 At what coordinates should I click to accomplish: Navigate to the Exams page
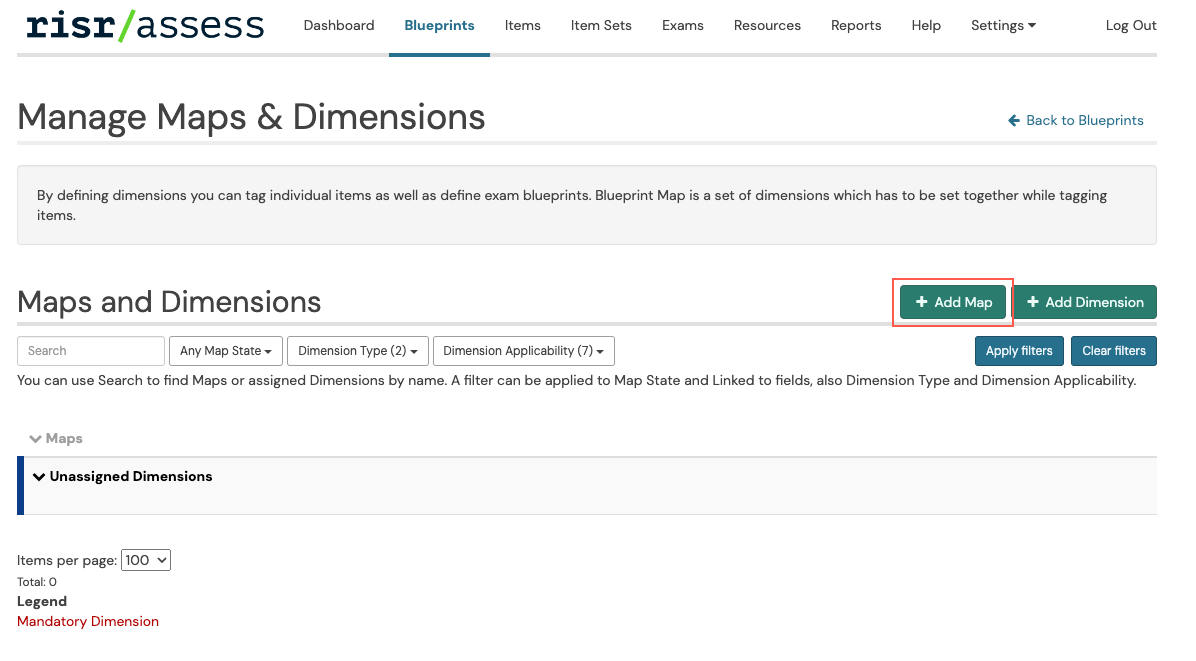(x=682, y=26)
